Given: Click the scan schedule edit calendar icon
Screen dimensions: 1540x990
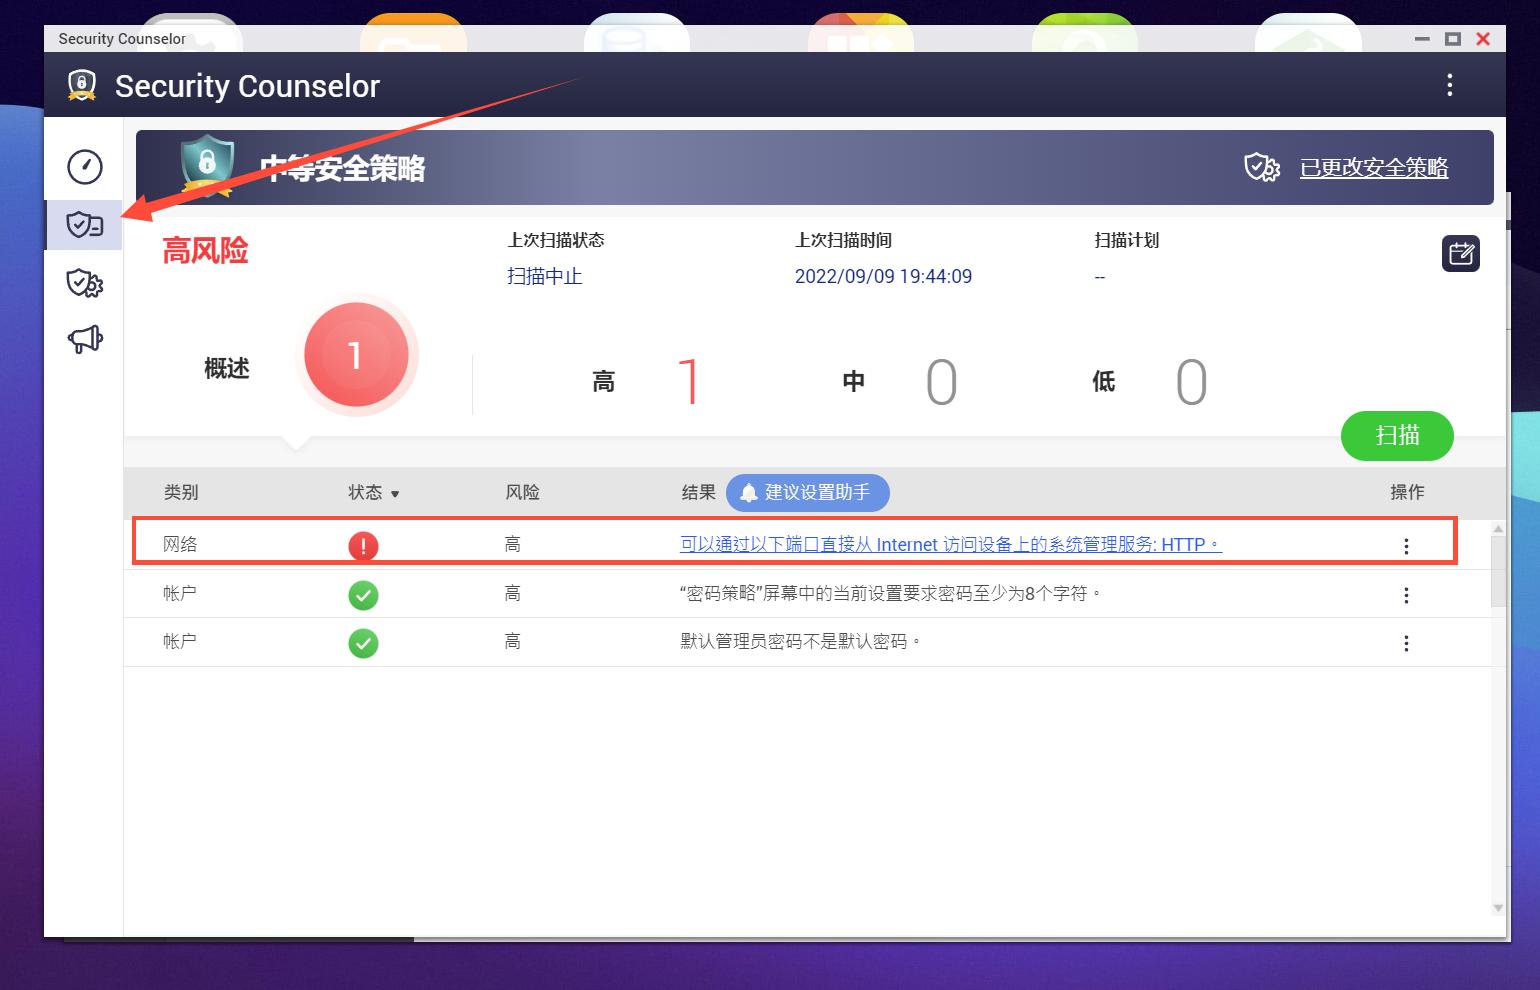Looking at the screenshot, I should coord(1460,253).
